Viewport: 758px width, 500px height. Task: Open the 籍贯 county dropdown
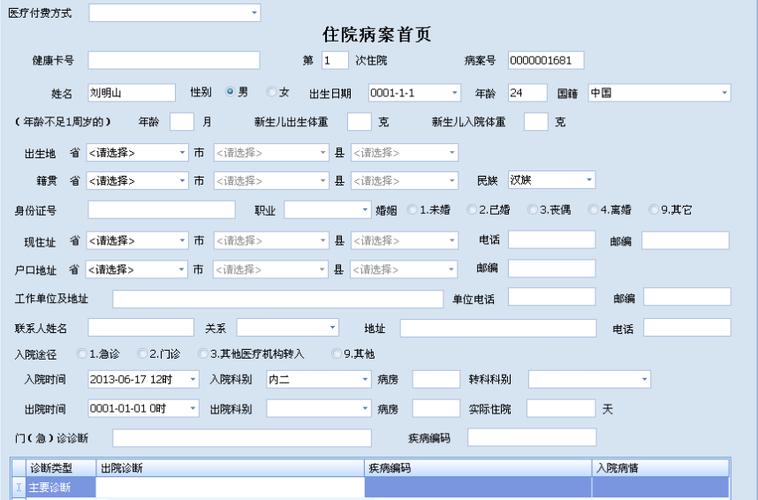click(x=452, y=181)
